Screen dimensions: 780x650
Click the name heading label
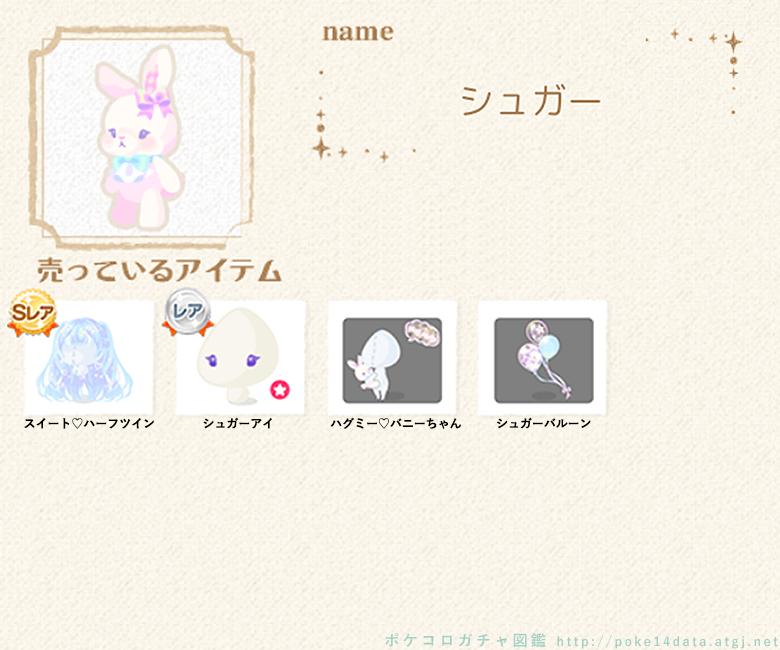pyautogui.click(x=358, y=32)
